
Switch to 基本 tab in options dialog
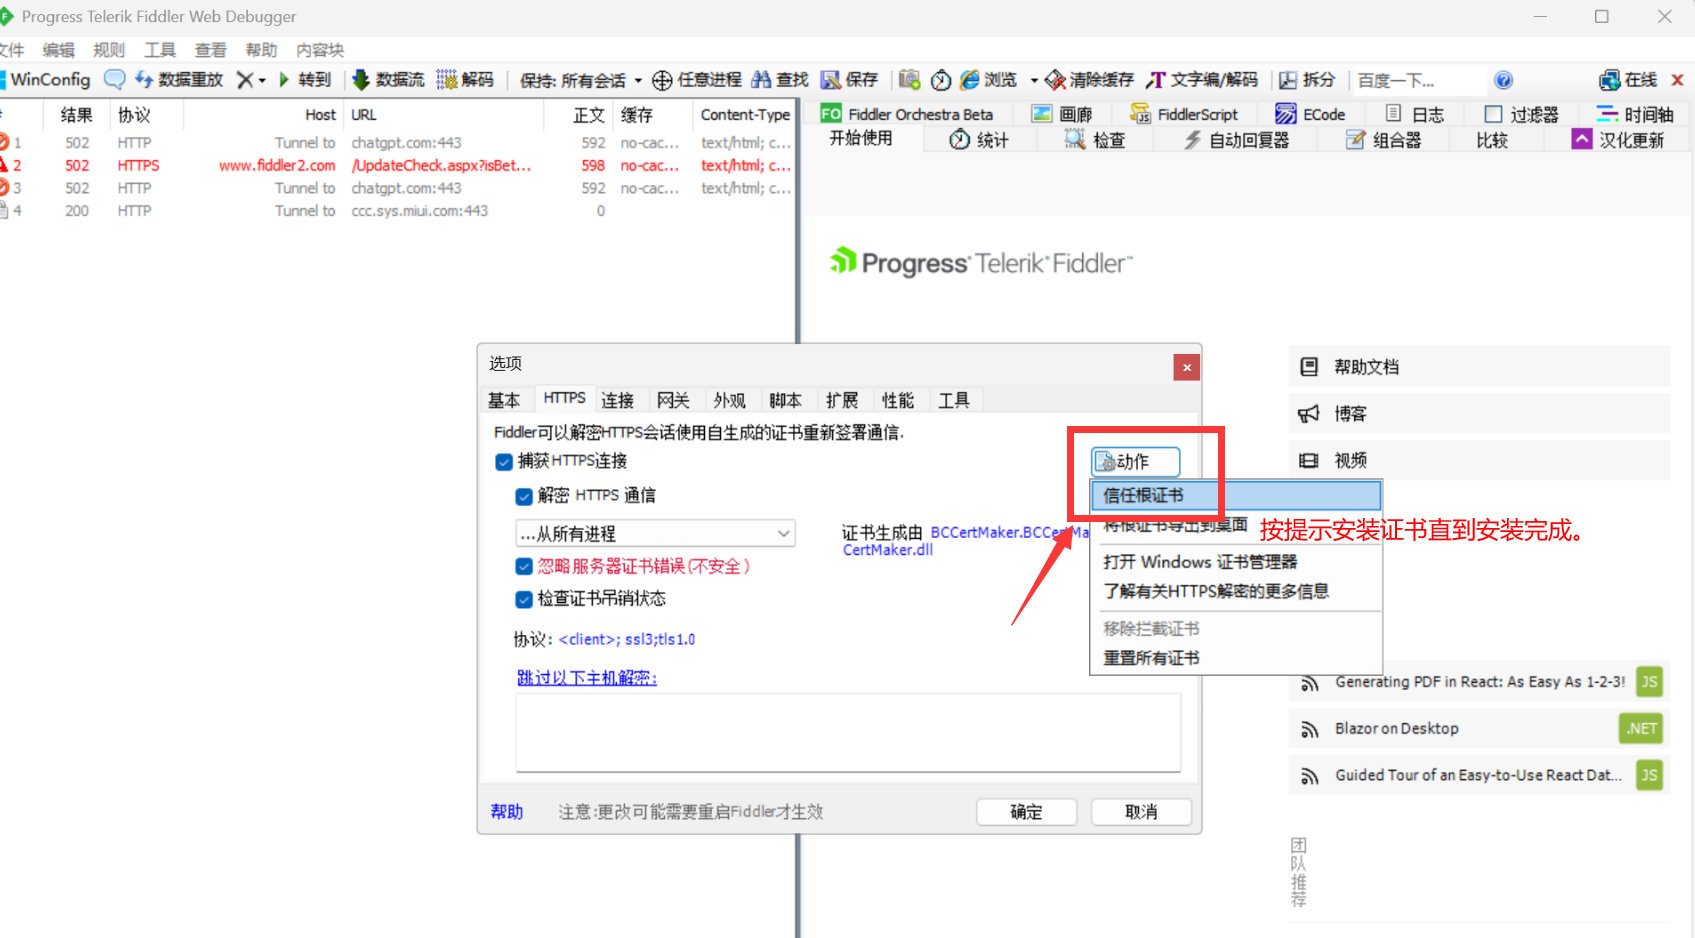(504, 400)
